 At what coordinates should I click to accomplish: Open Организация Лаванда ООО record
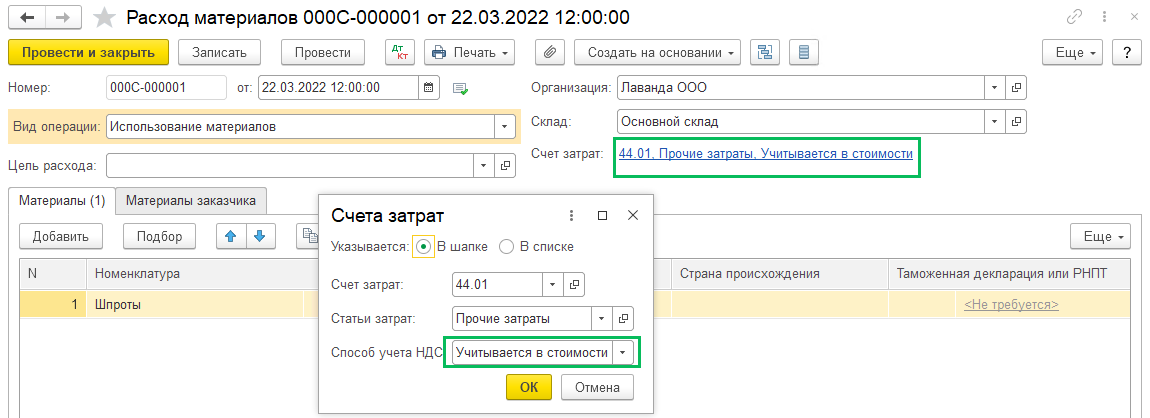pos(1016,87)
